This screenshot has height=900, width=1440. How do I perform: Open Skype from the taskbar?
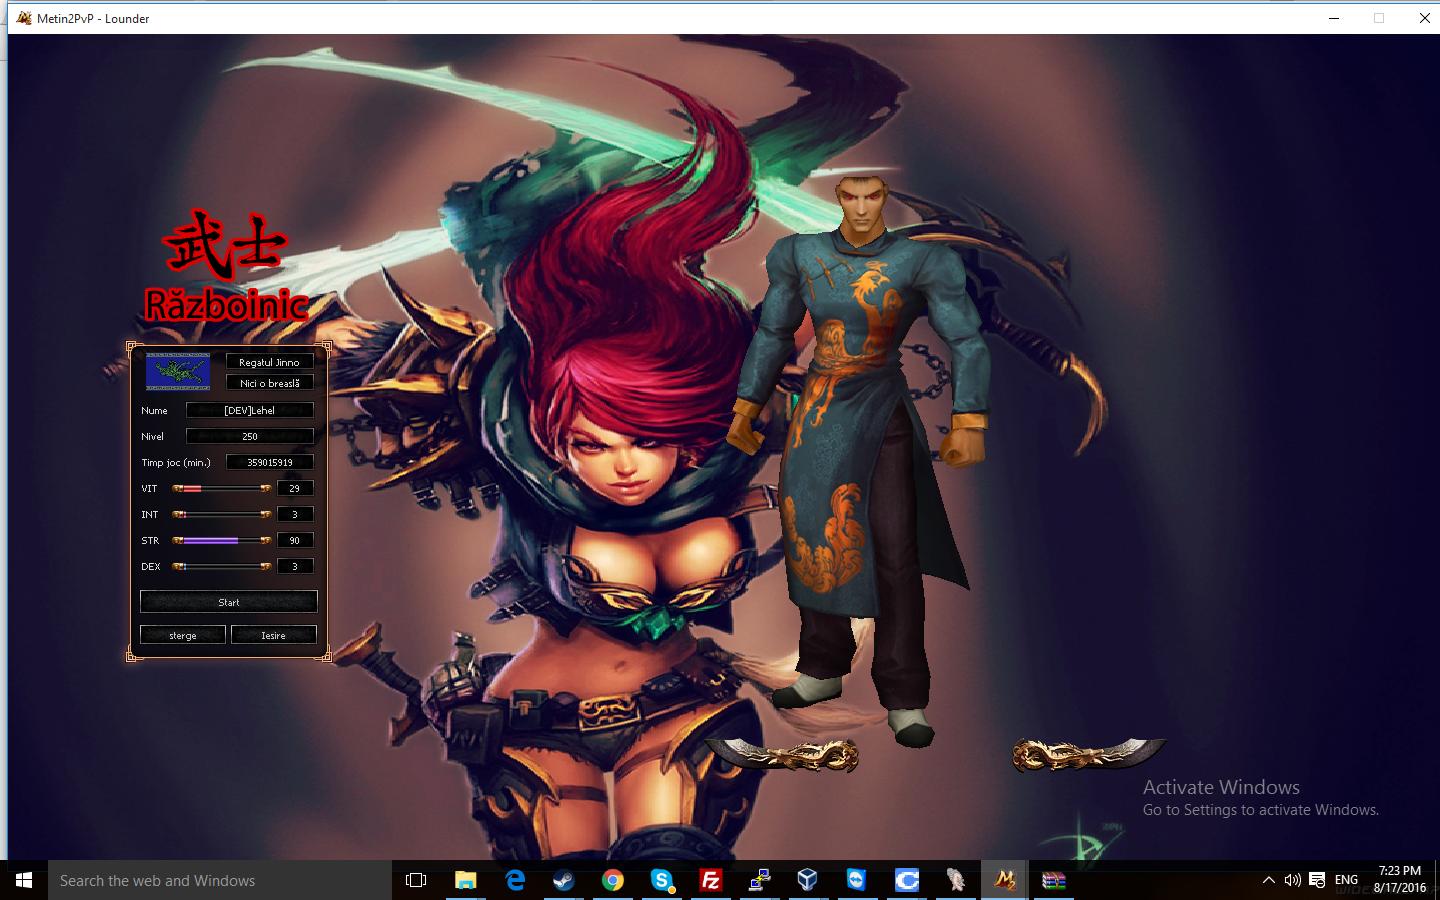[662, 880]
